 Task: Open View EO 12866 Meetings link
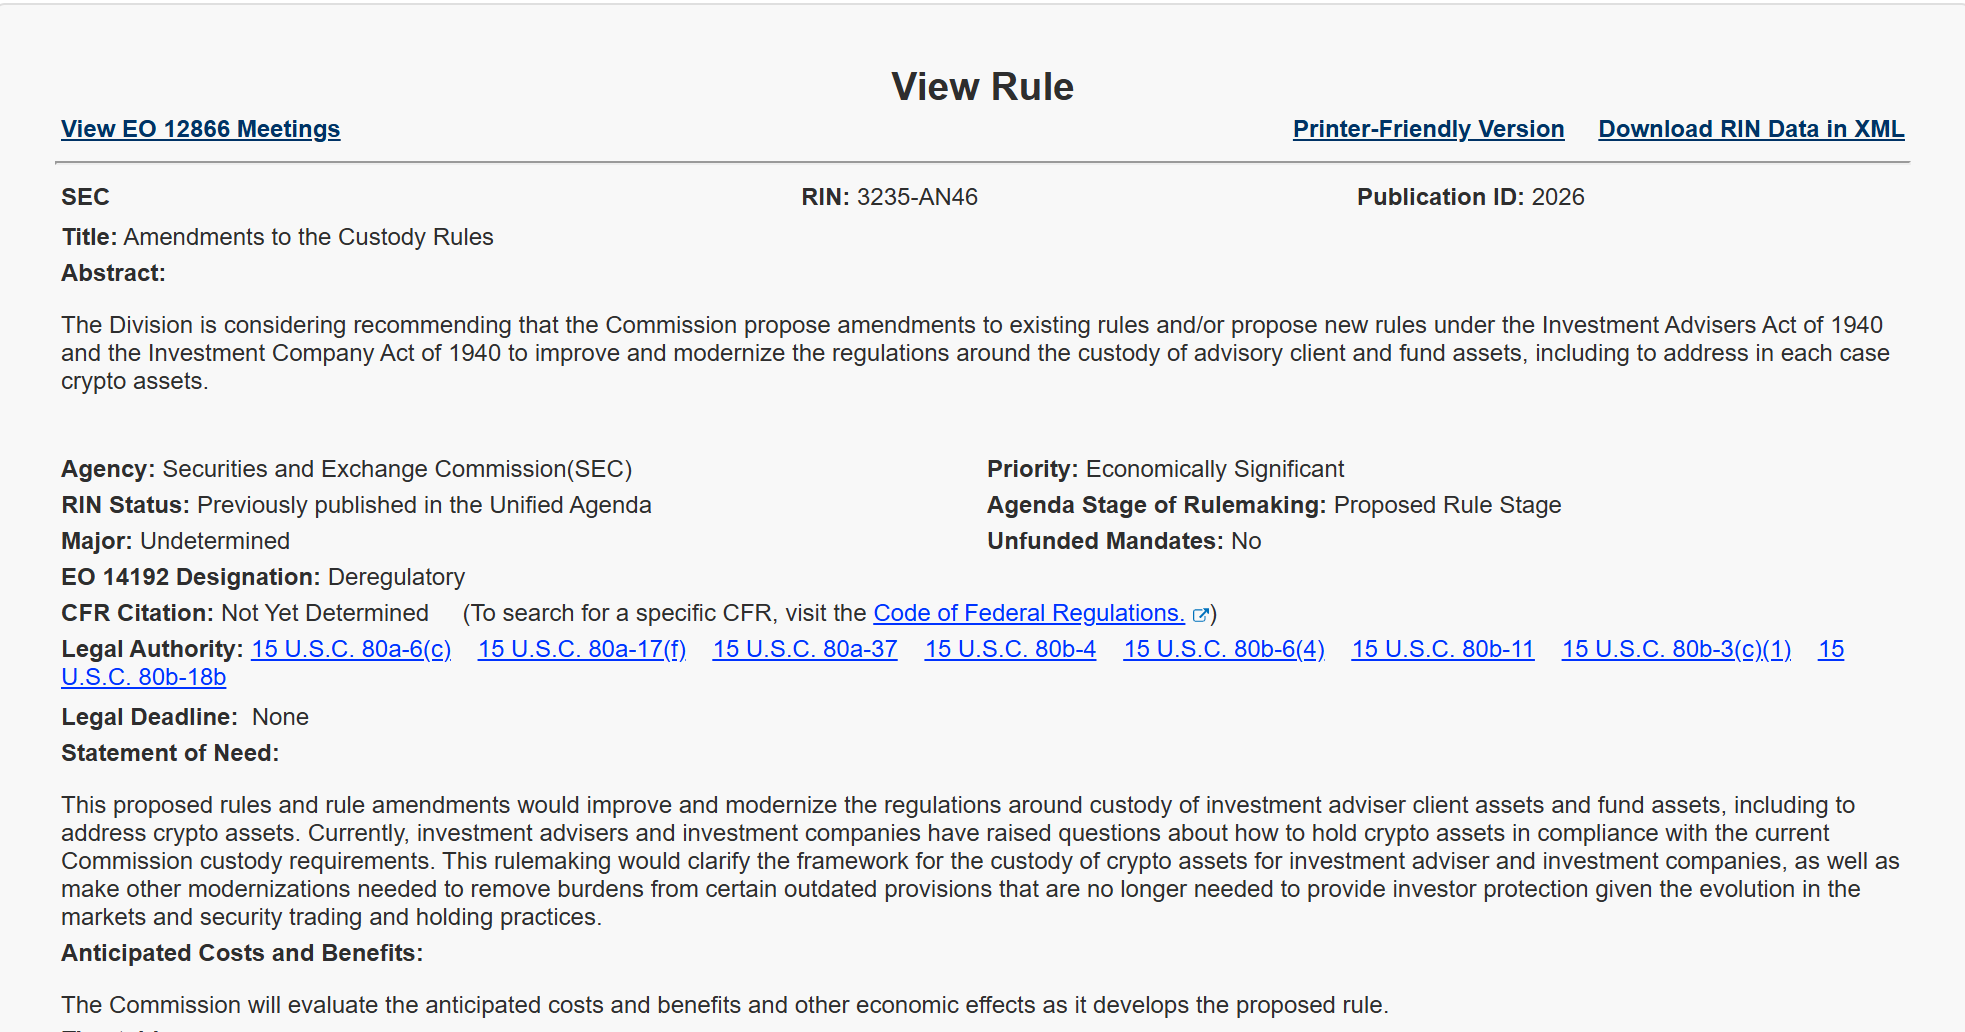pos(200,129)
